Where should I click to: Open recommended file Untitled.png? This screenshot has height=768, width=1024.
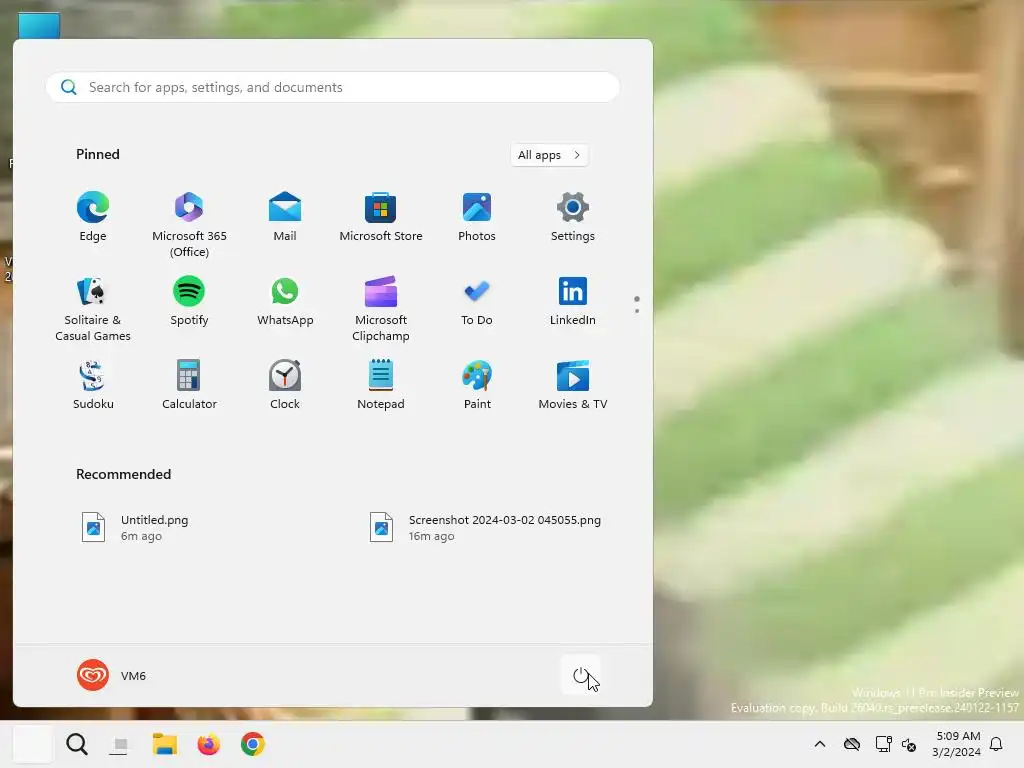pos(135,528)
